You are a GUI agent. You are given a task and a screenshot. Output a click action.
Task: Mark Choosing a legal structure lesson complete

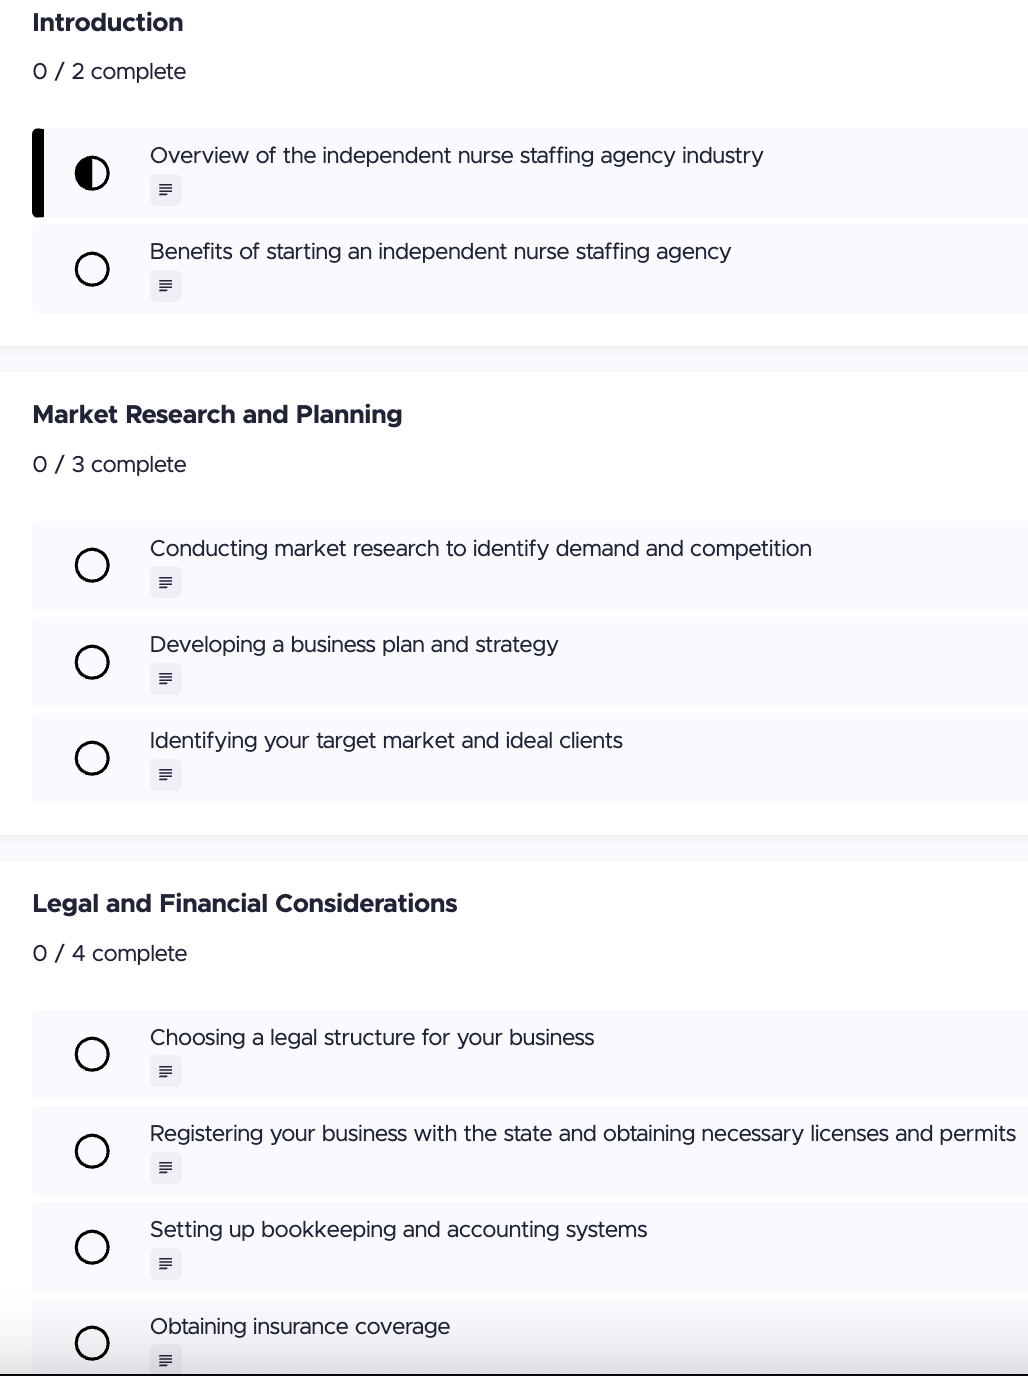[92, 1054]
